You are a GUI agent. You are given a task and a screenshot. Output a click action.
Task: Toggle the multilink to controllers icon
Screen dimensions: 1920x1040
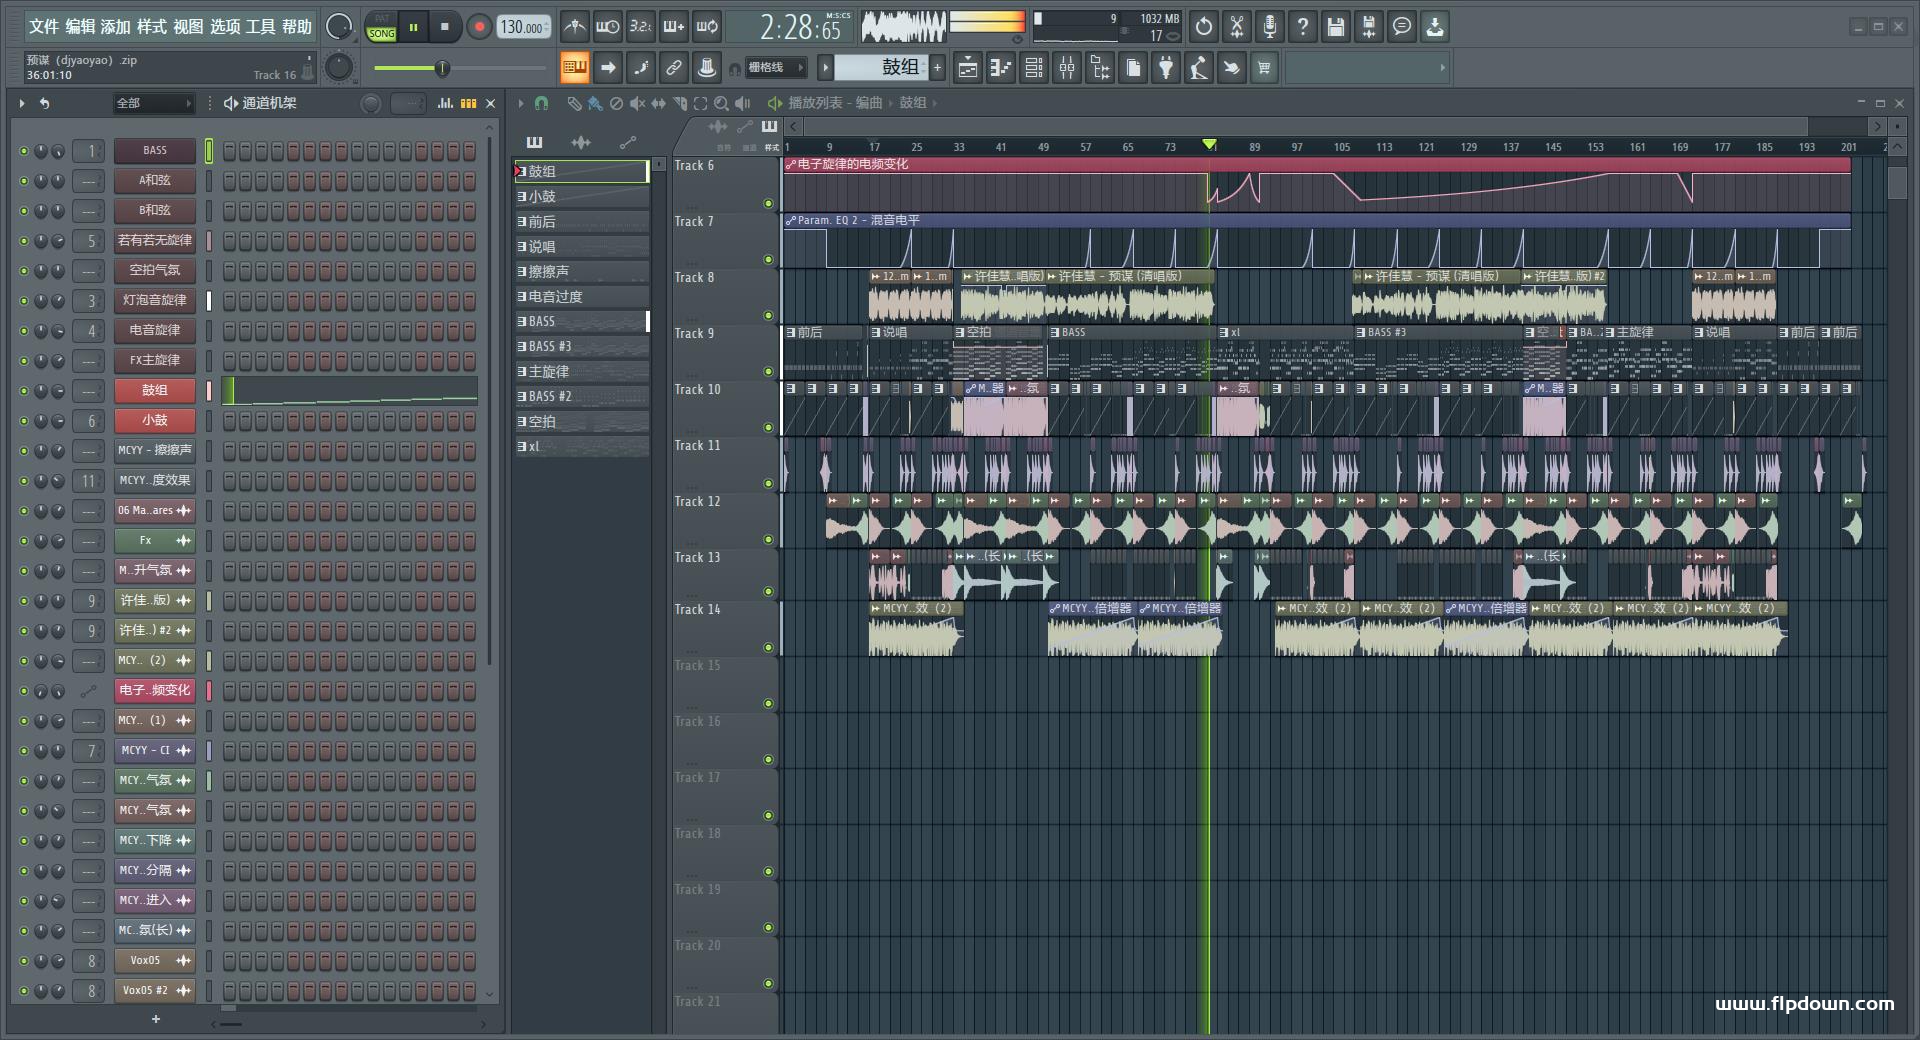pos(707,68)
